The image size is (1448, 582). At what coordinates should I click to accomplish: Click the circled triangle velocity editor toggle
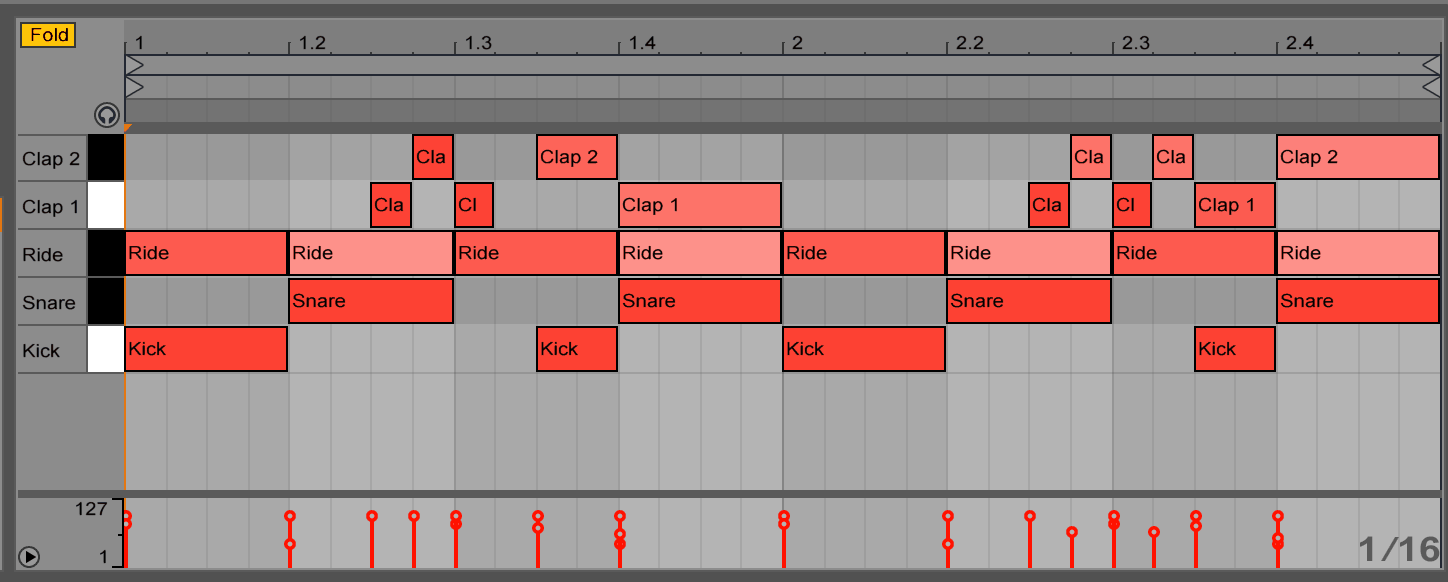30,556
